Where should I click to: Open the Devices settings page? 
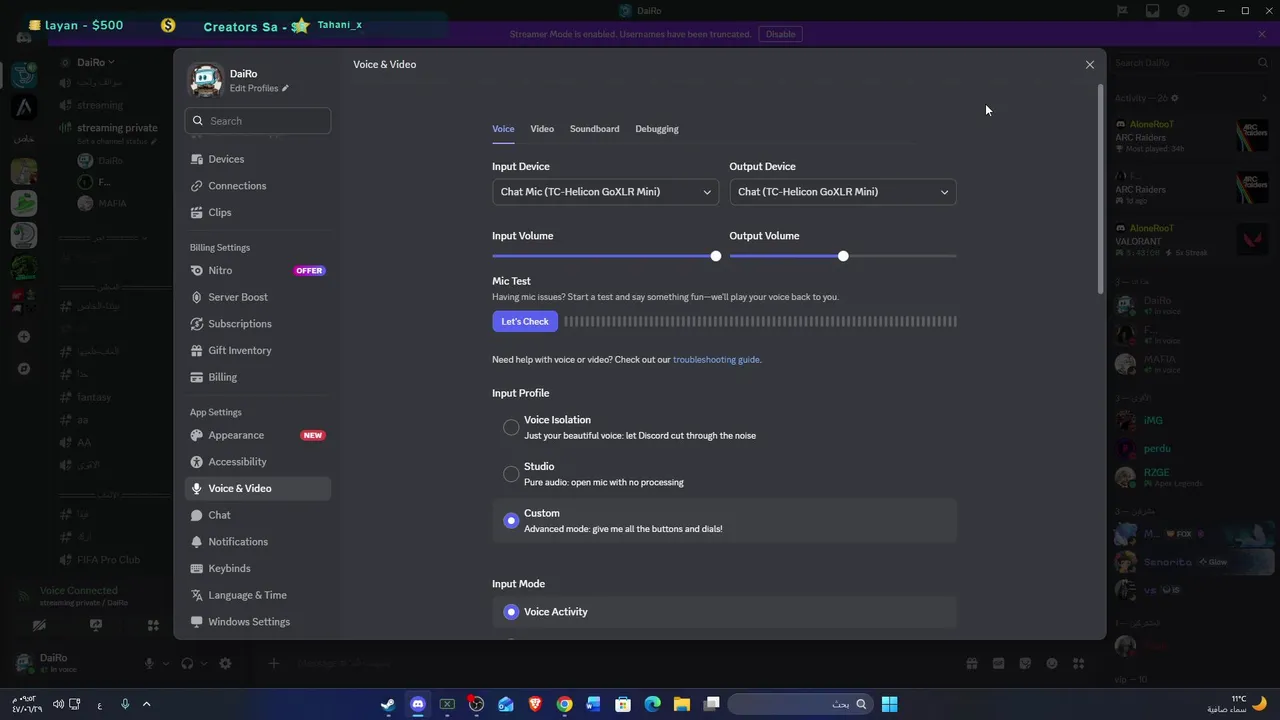click(x=257, y=159)
